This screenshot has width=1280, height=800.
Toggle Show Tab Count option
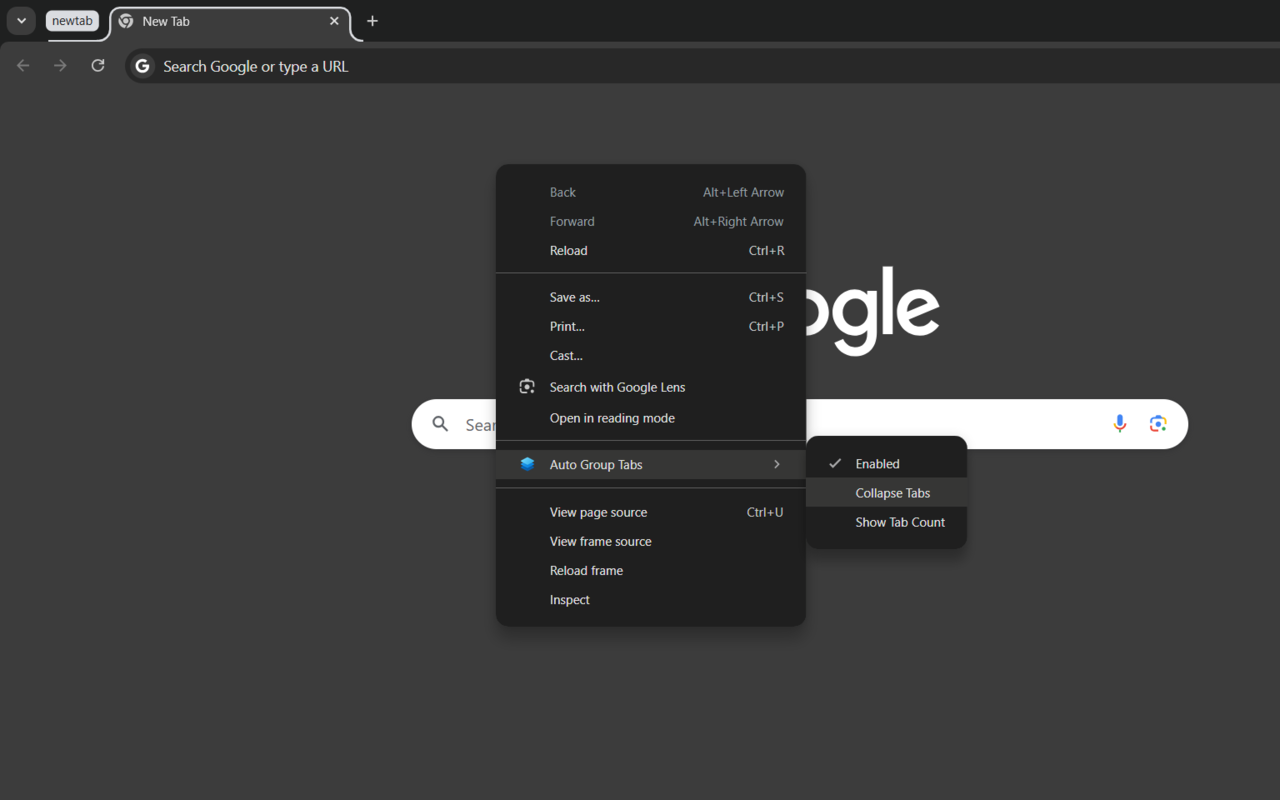point(887,522)
